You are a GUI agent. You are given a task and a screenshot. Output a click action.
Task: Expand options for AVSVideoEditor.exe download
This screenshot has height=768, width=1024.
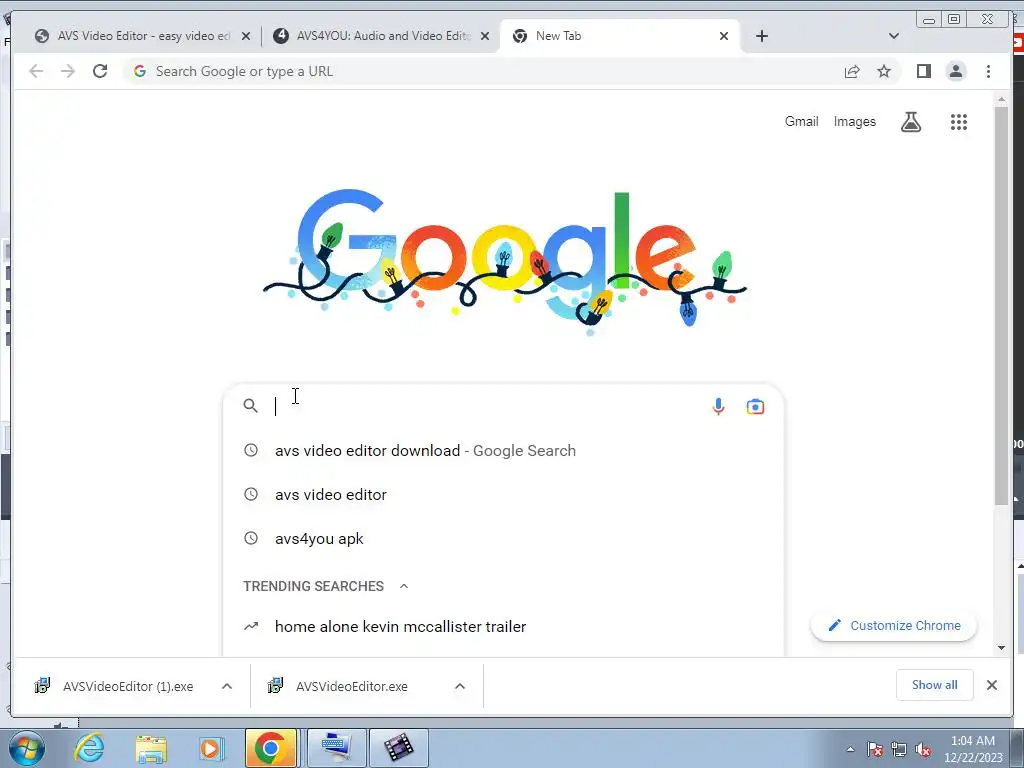pos(460,686)
